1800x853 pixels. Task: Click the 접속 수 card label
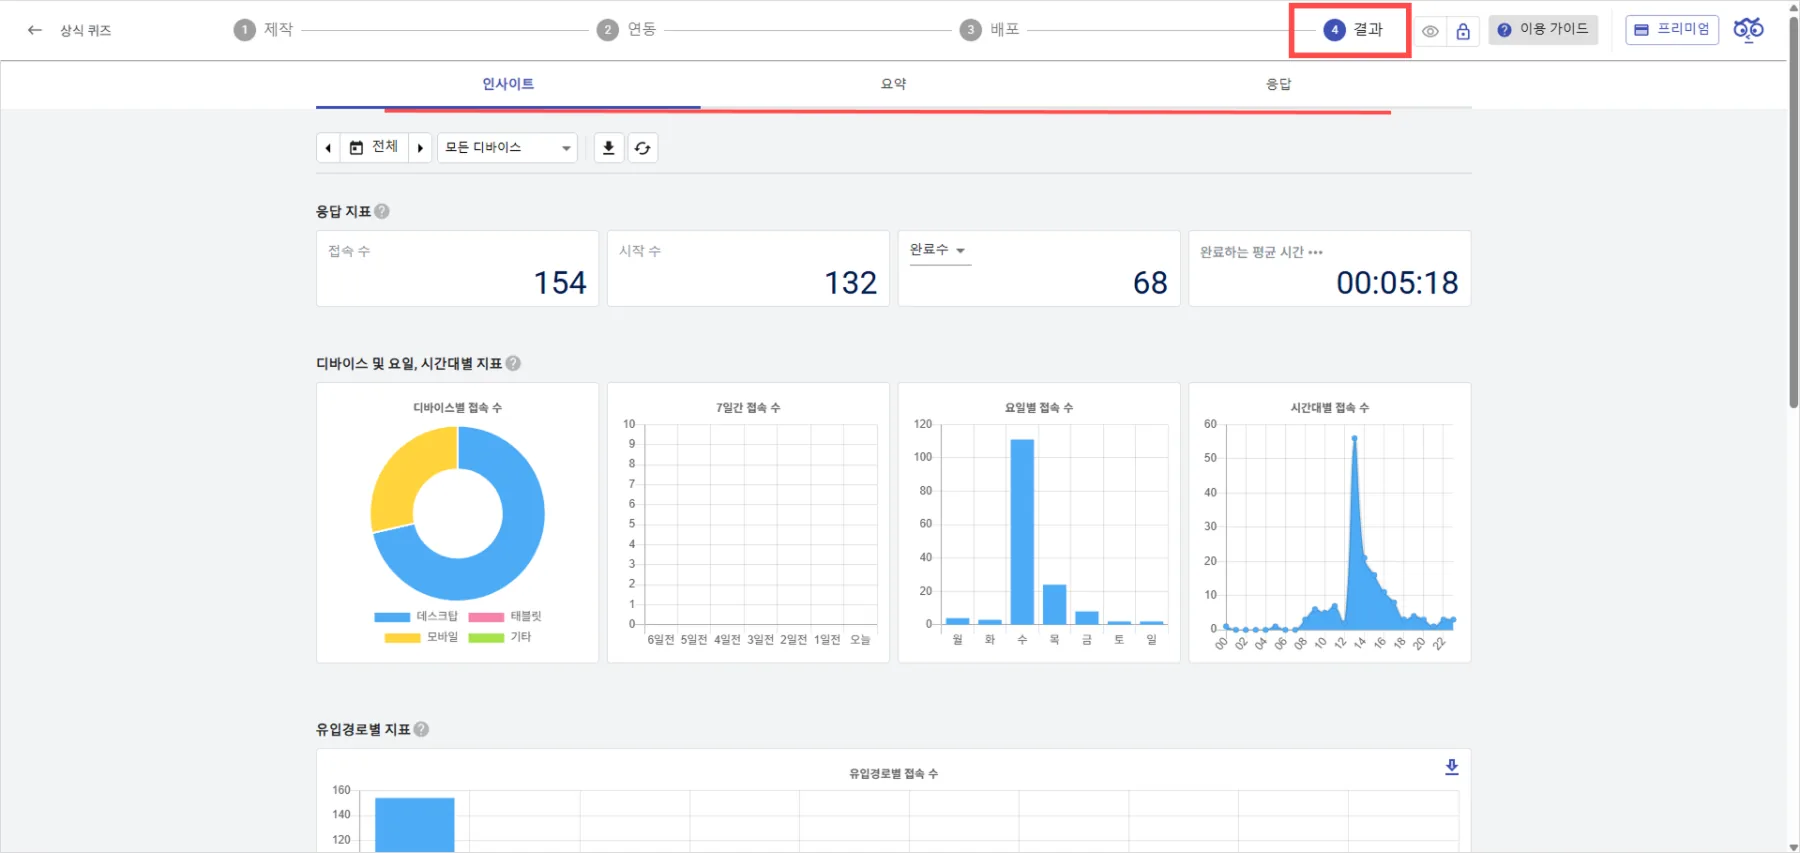point(349,251)
